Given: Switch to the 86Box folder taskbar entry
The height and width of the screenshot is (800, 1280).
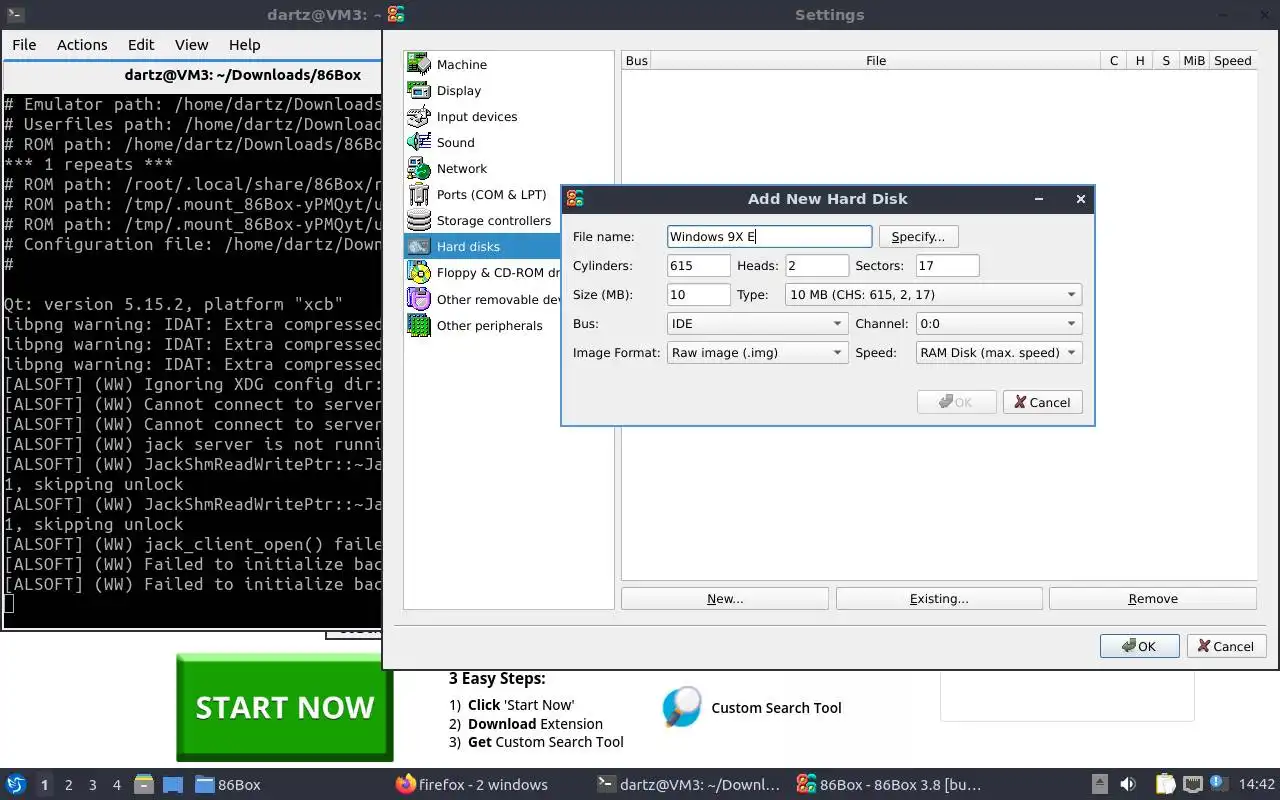Looking at the screenshot, I should pyautogui.click(x=228, y=784).
